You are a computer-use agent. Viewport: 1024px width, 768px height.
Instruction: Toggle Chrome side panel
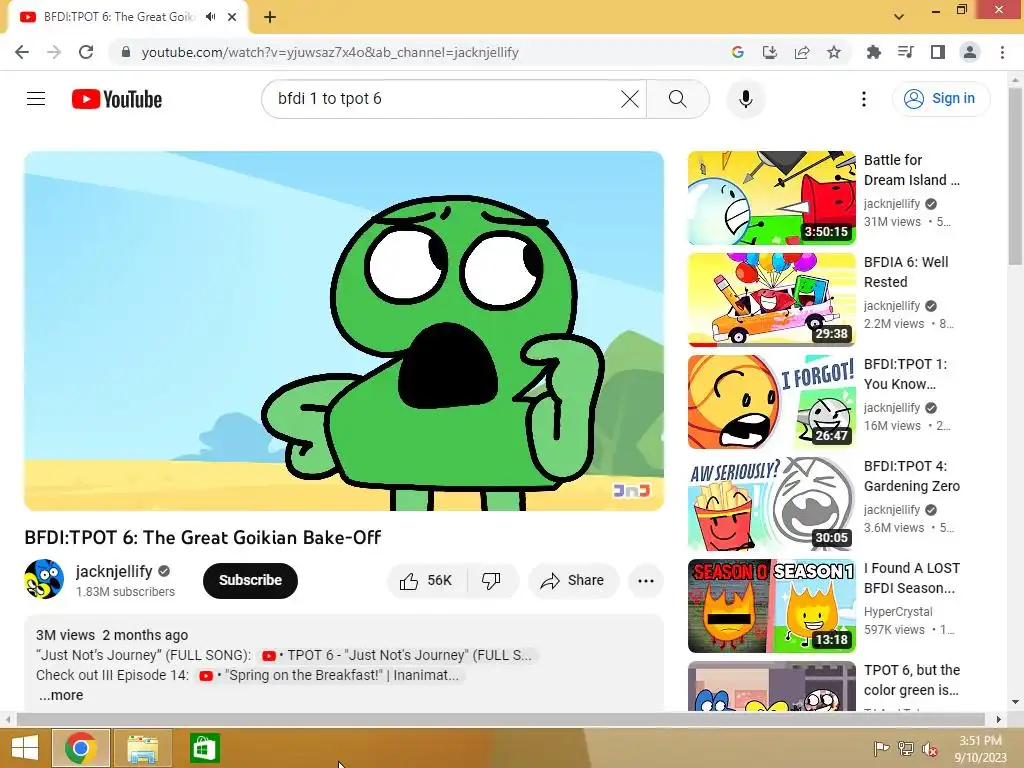click(938, 52)
